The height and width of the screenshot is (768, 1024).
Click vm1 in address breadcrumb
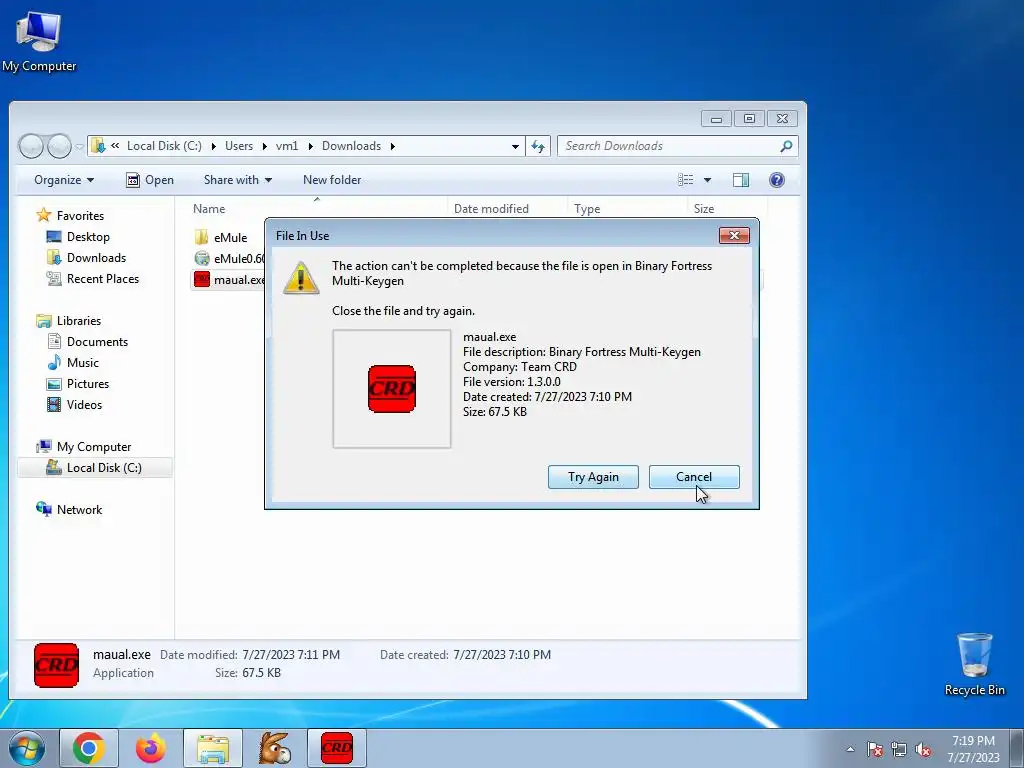(287, 146)
